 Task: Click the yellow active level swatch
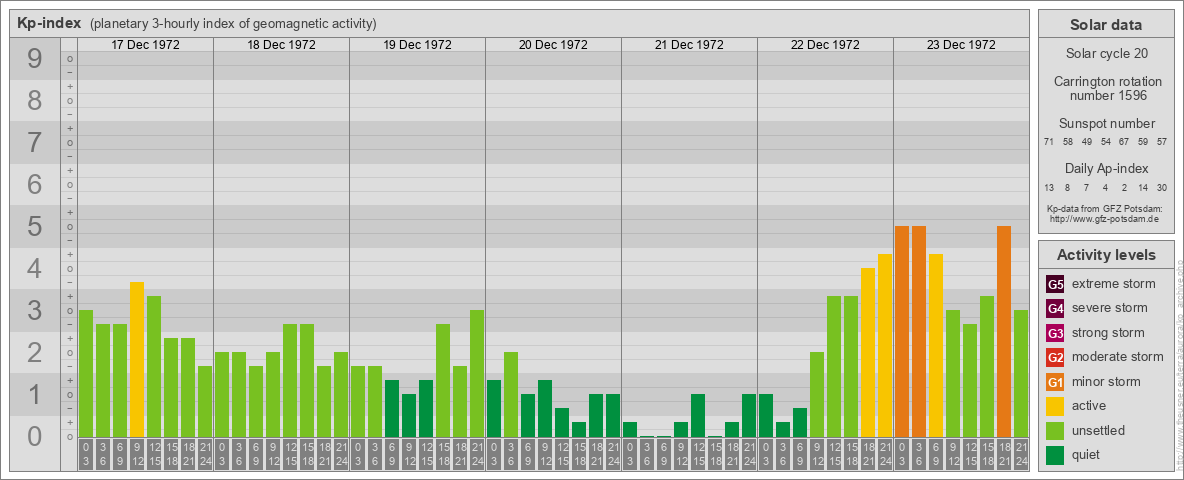pyautogui.click(x=1055, y=406)
